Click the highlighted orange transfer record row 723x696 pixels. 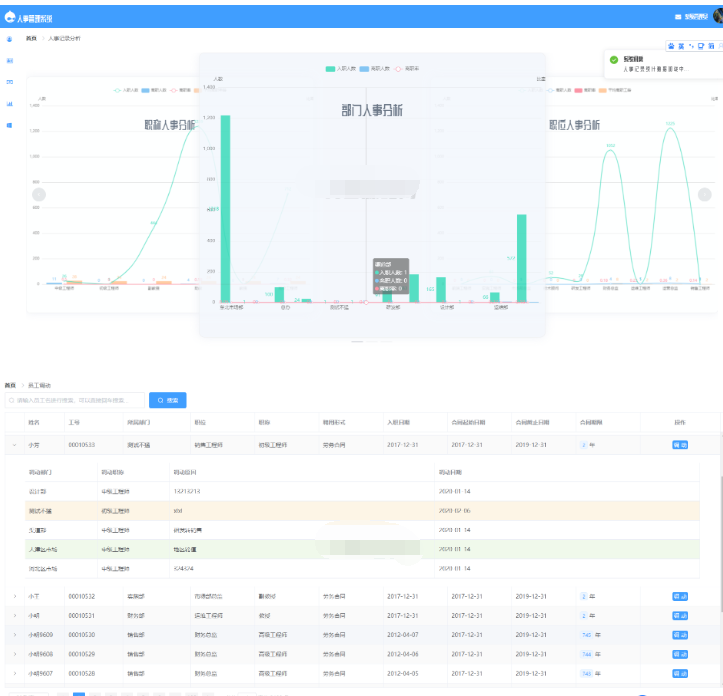(362, 511)
